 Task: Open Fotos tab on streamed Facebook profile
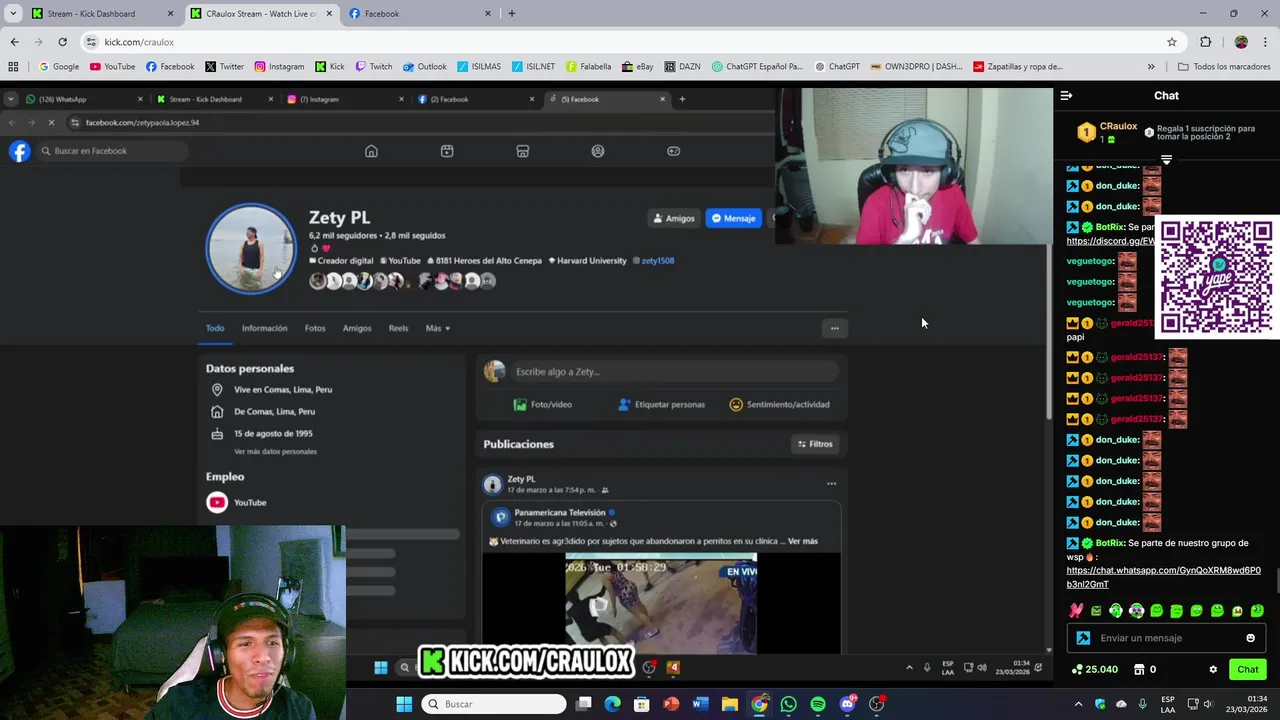(315, 328)
